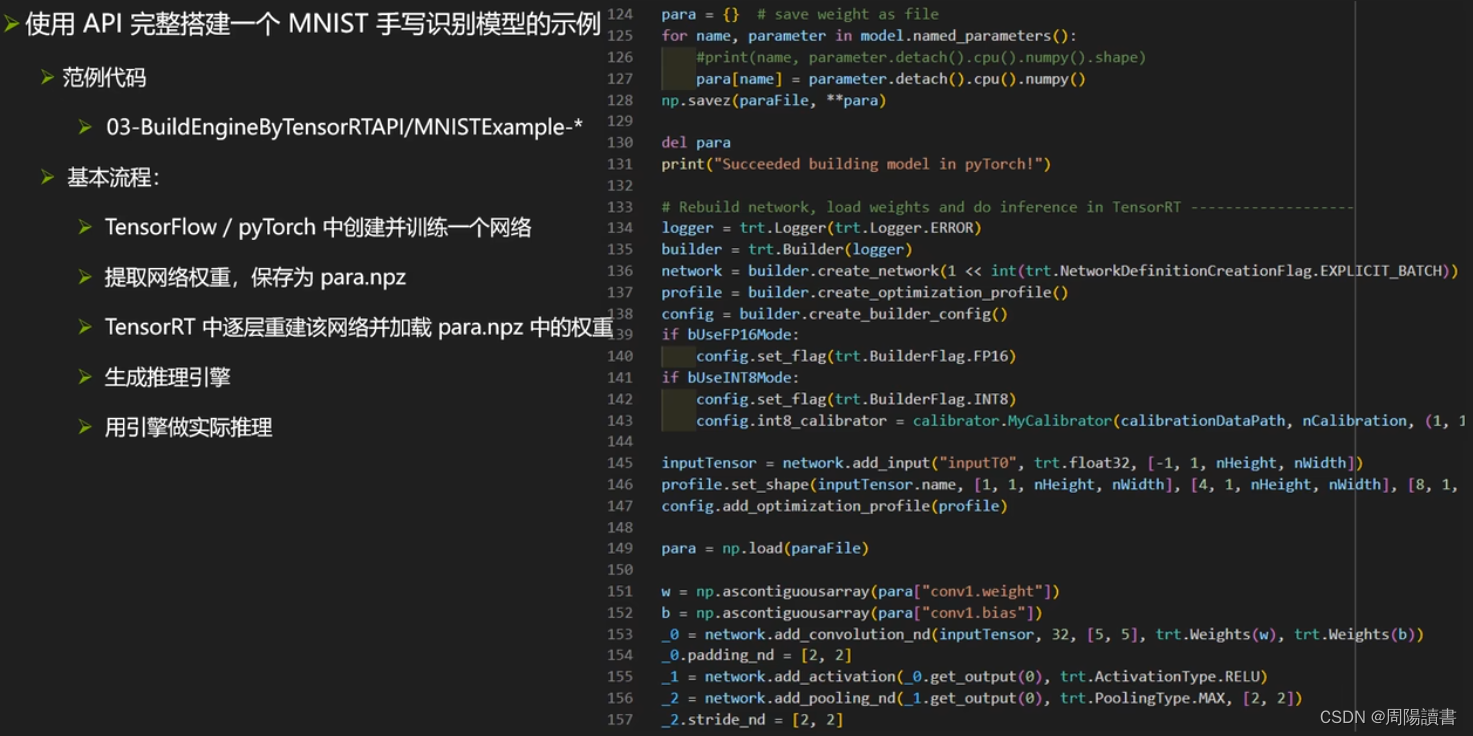Viewport: 1473px width, 736px height.
Task: Click the config.set_flag(trt.BuilderFlag.FP16) line
Action: click(856, 355)
